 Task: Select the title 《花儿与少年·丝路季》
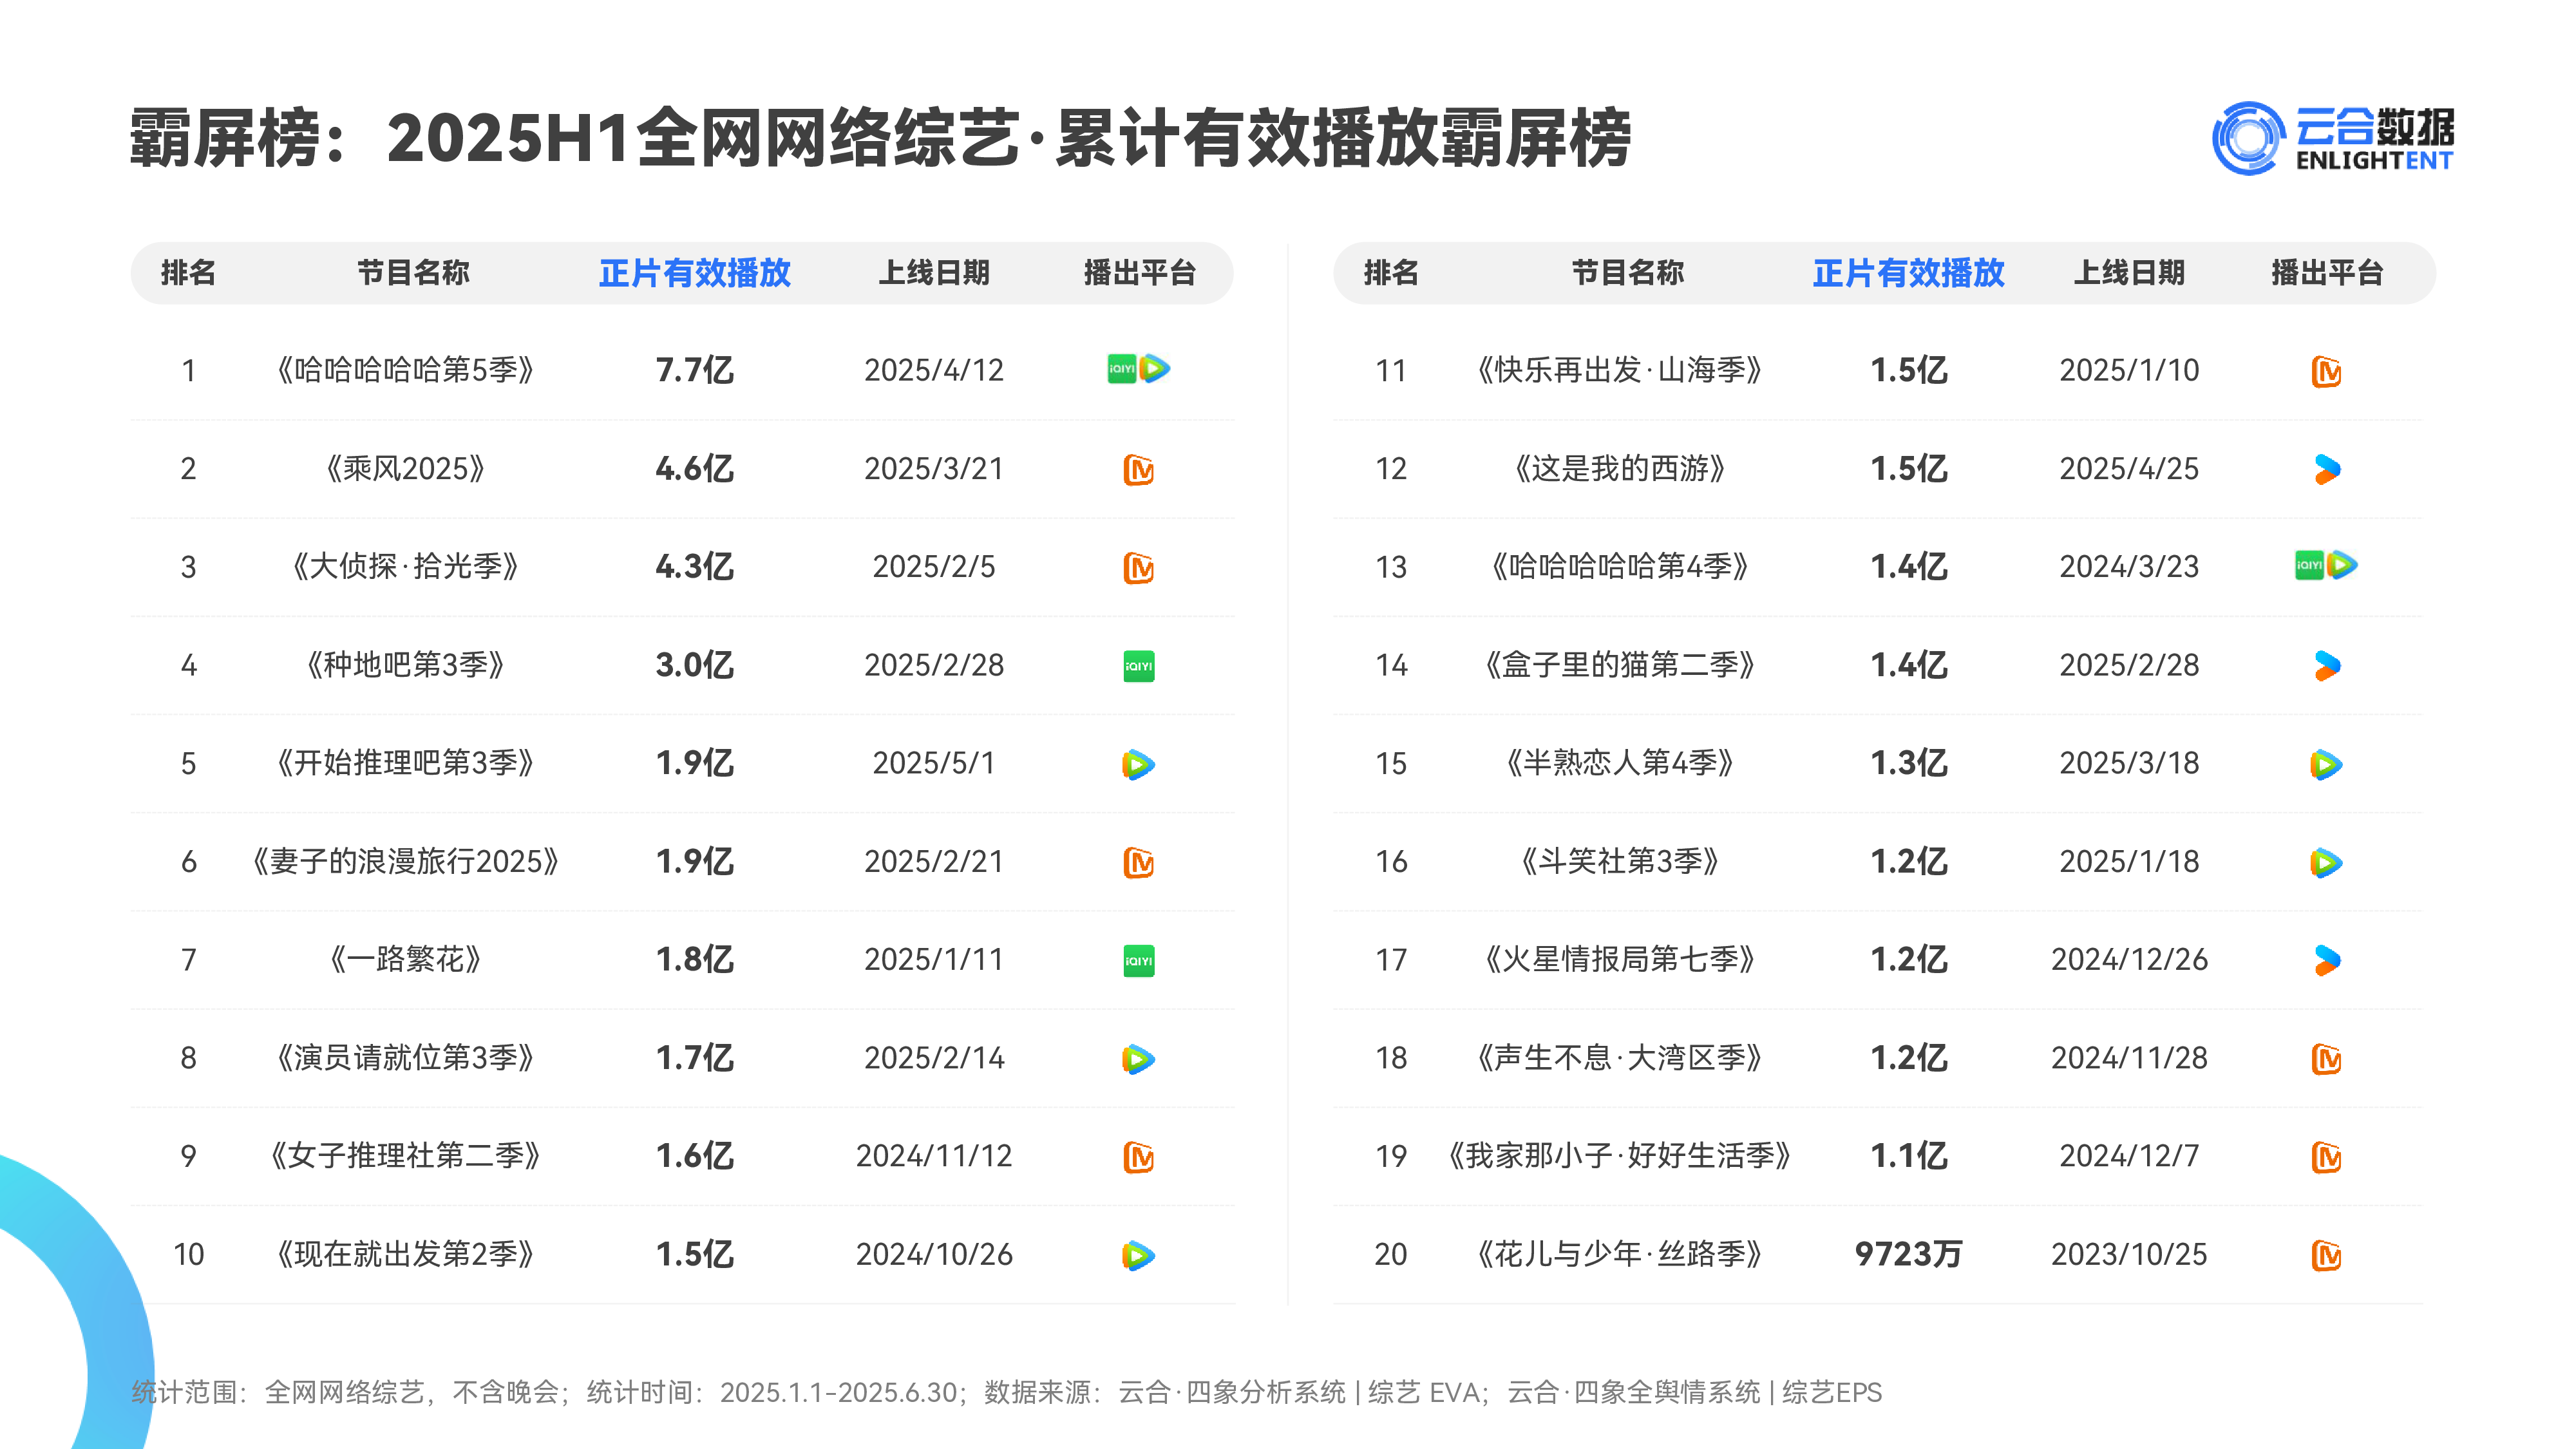[1619, 1254]
